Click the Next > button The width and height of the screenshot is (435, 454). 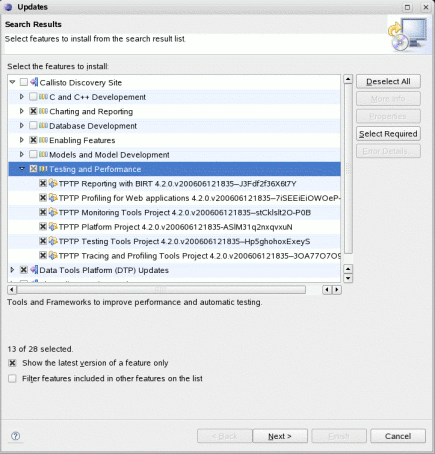coord(280,436)
